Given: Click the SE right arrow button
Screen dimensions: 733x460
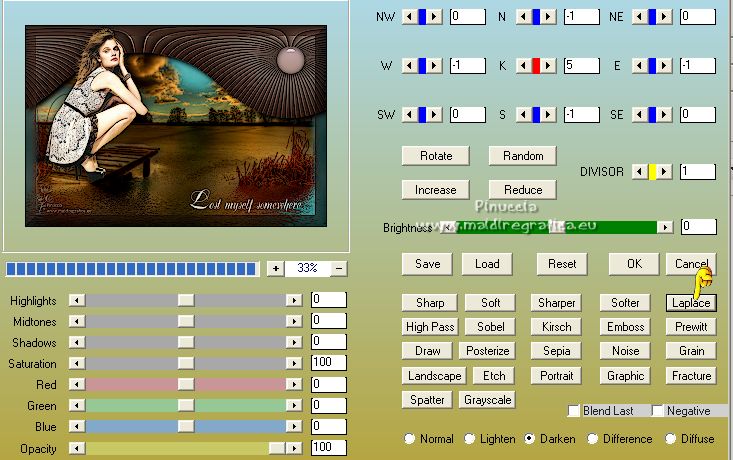Looking at the screenshot, I should pos(664,115).
